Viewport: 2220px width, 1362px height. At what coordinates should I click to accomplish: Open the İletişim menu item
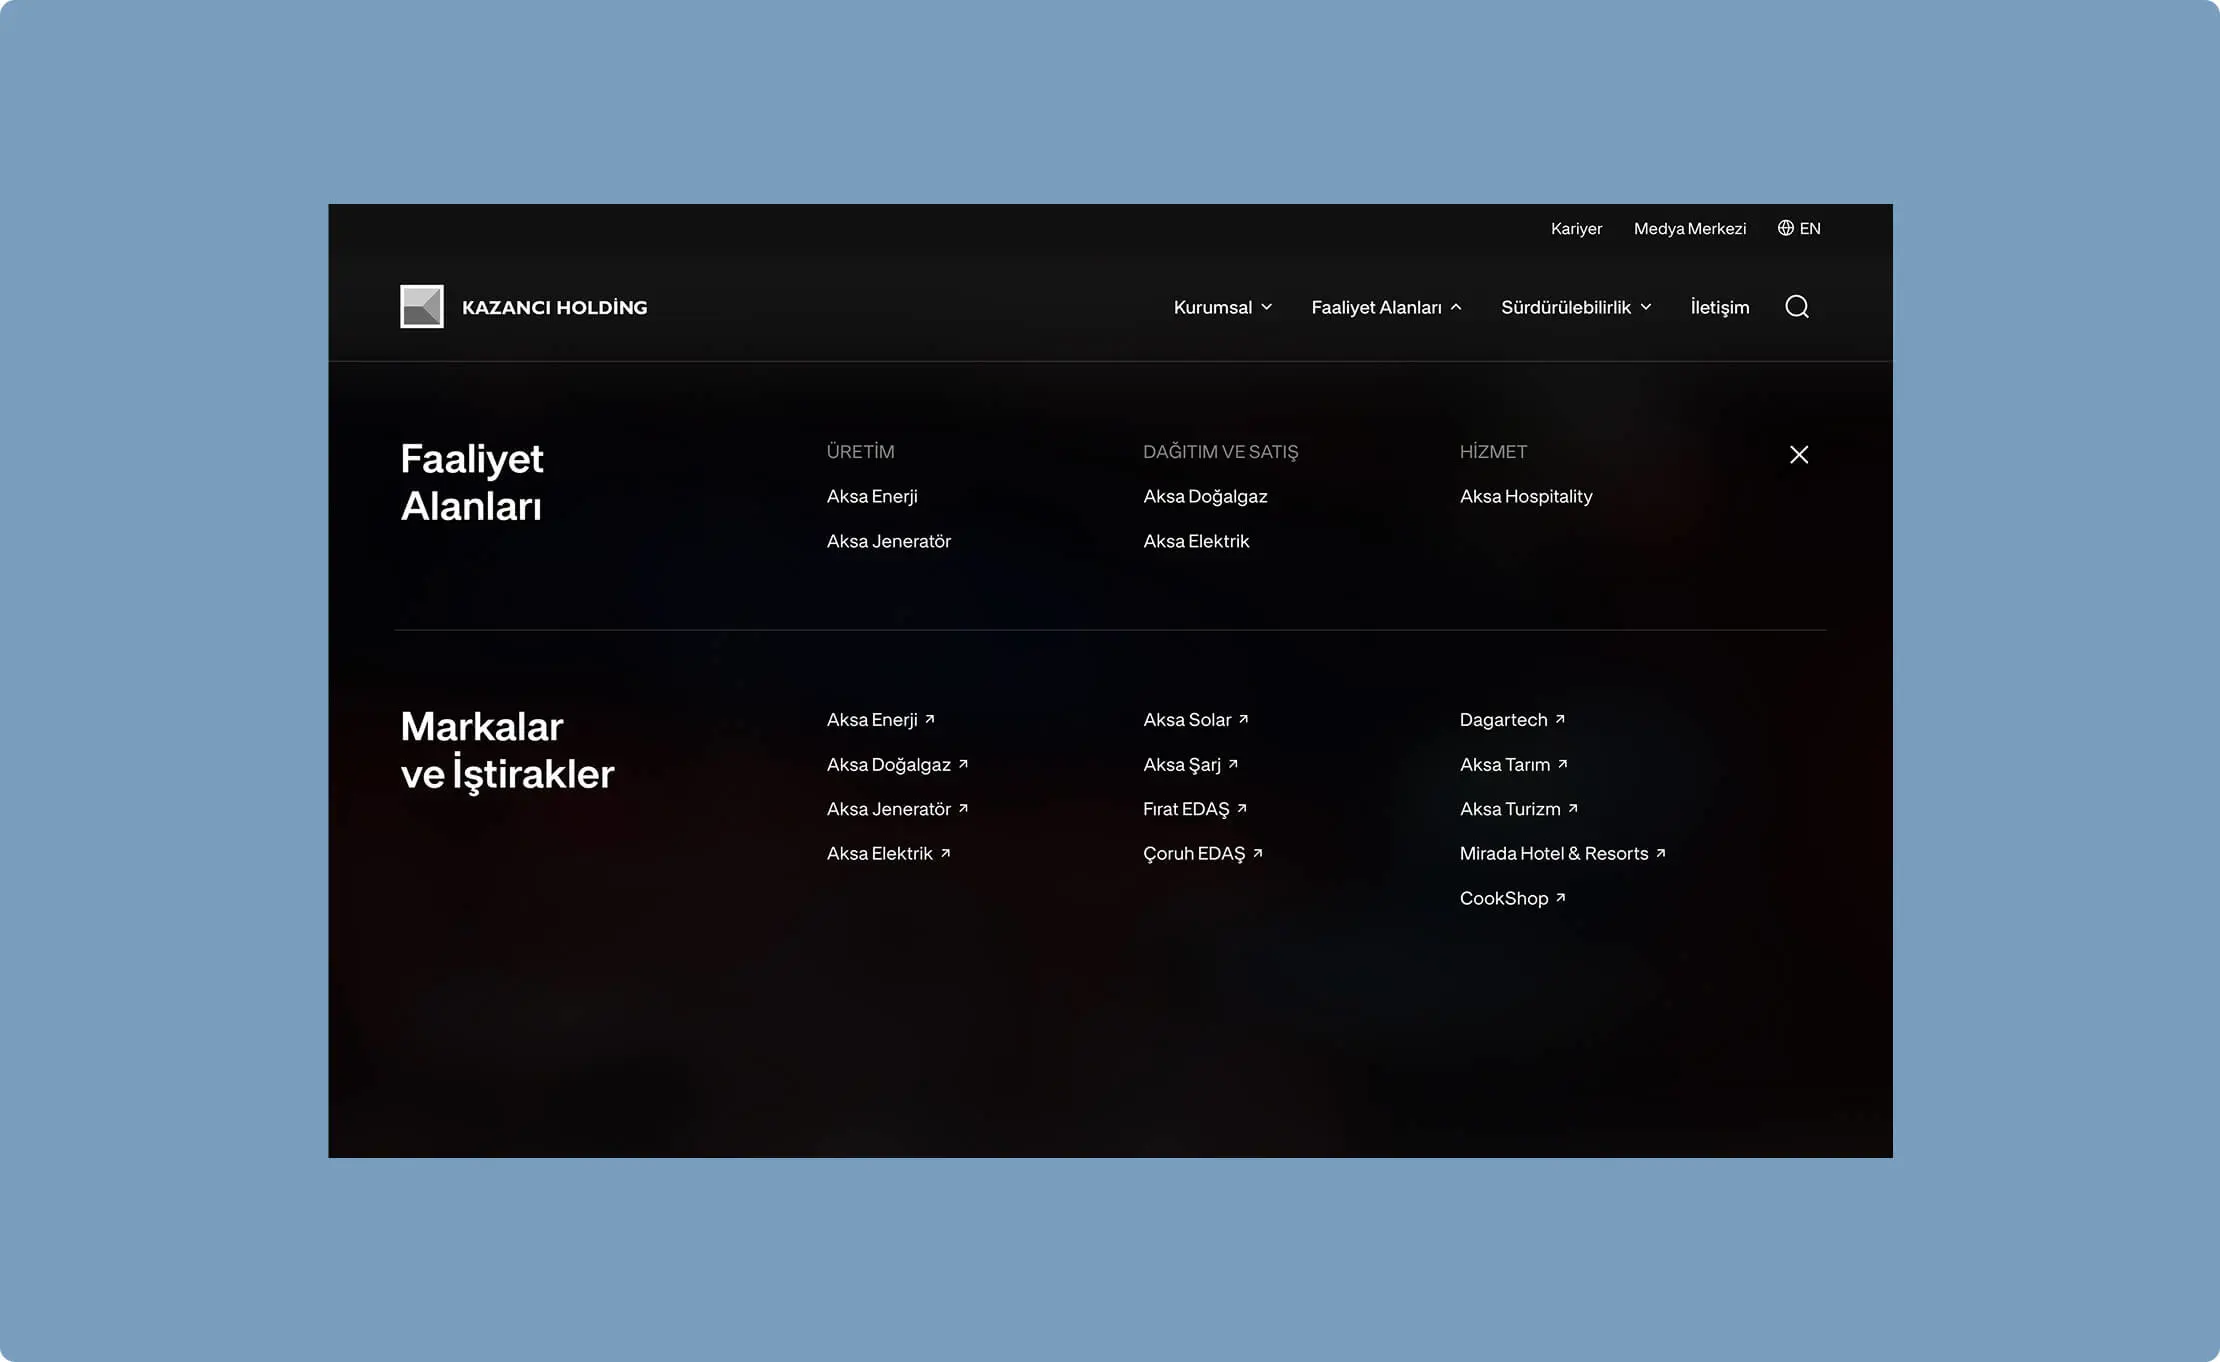[1719, 307]
